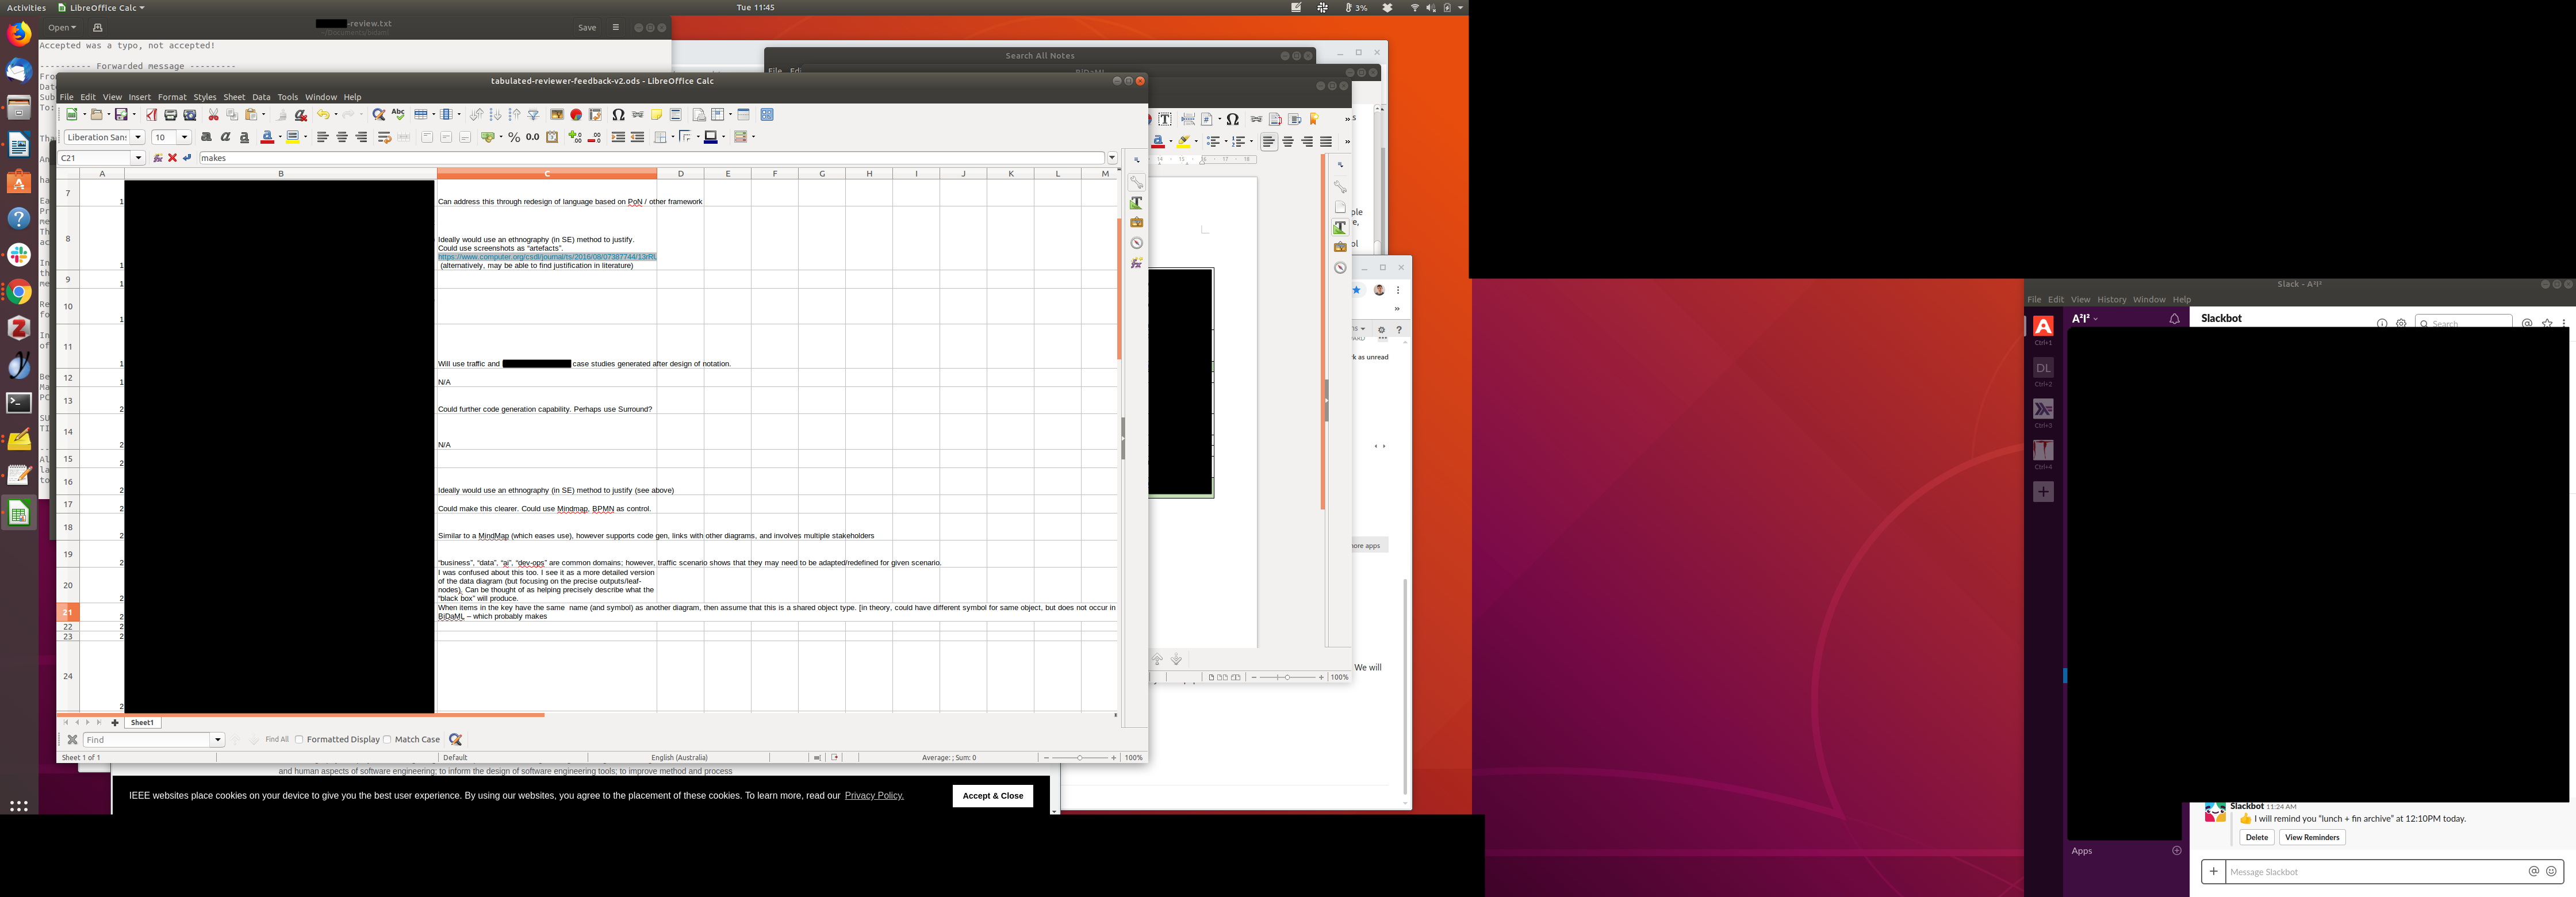Viewport: 2576px width, 897px height.
Task: Click the Spelling check icon
Action: click(398, 115)
